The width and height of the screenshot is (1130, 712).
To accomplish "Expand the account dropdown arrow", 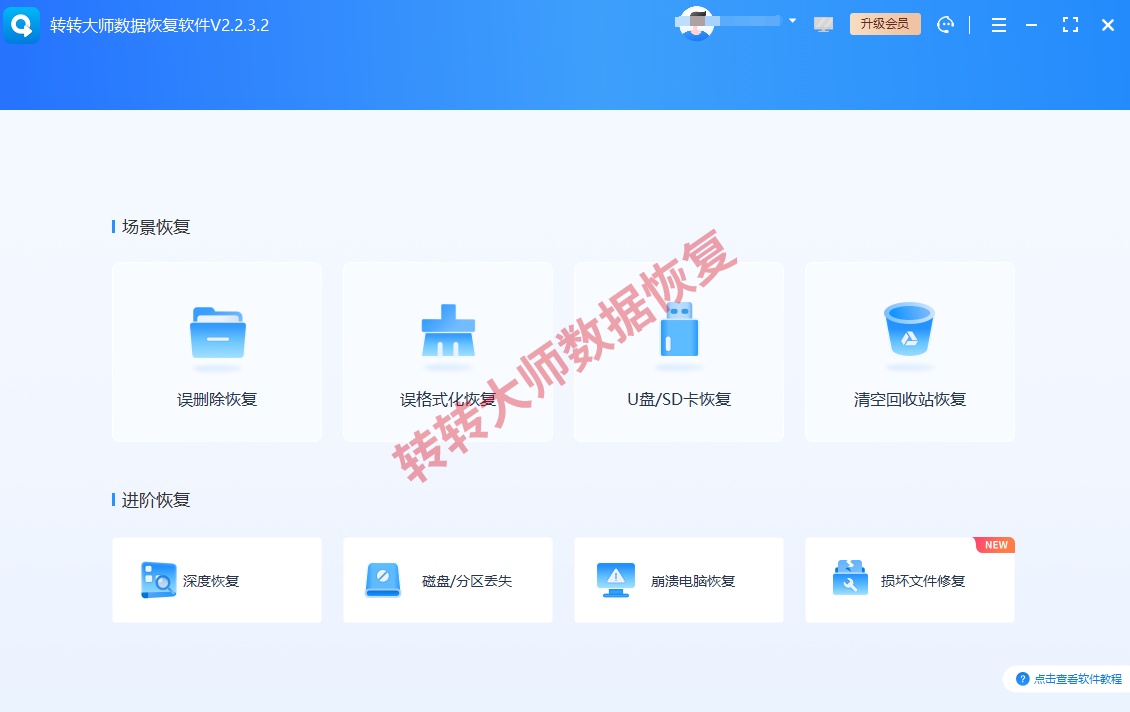I will (793, 21).
